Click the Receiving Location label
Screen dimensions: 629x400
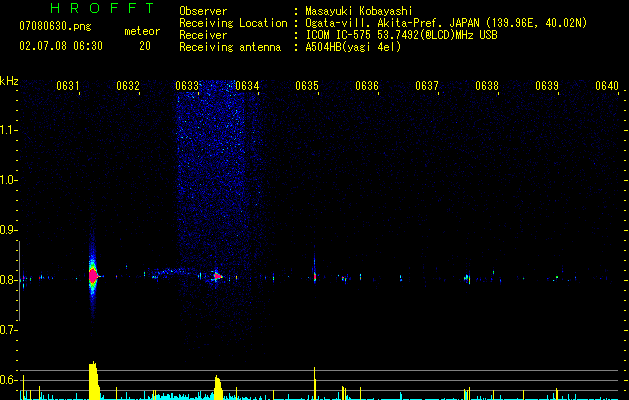click(233, 23)
